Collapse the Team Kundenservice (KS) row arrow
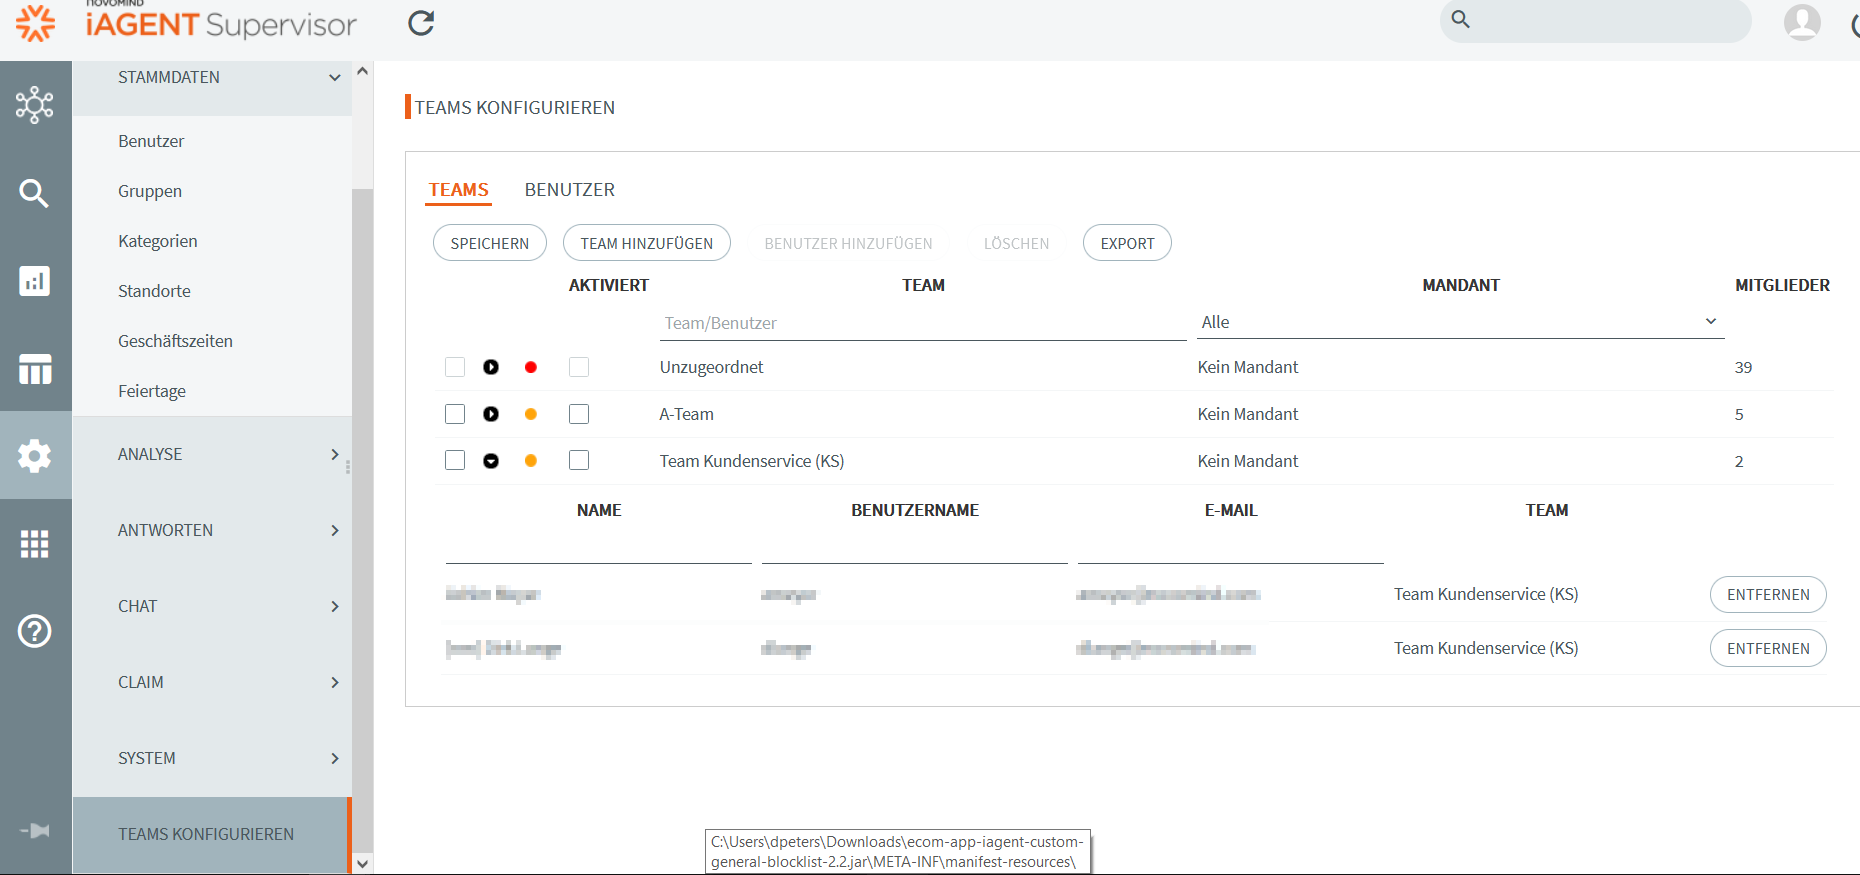This screenshot has width=1860, height=875. pyautogui.click(x=491, y=461)
